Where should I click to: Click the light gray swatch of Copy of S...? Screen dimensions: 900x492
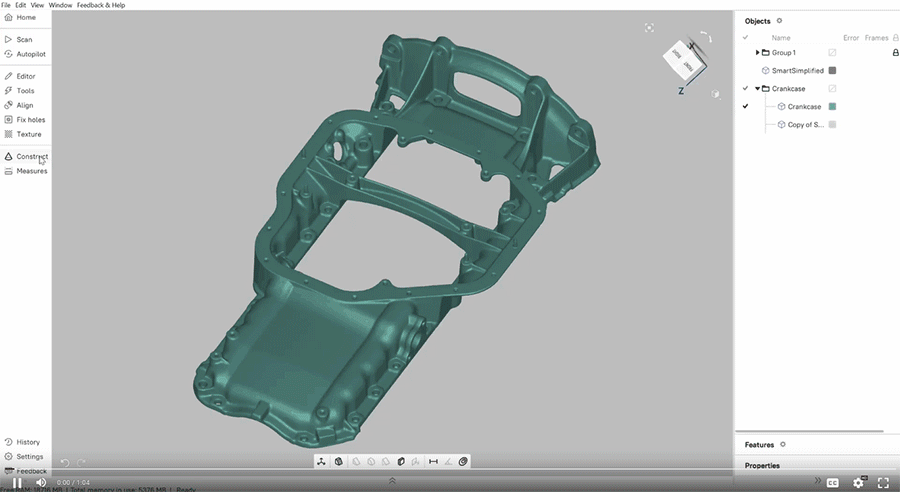point(832,125)
